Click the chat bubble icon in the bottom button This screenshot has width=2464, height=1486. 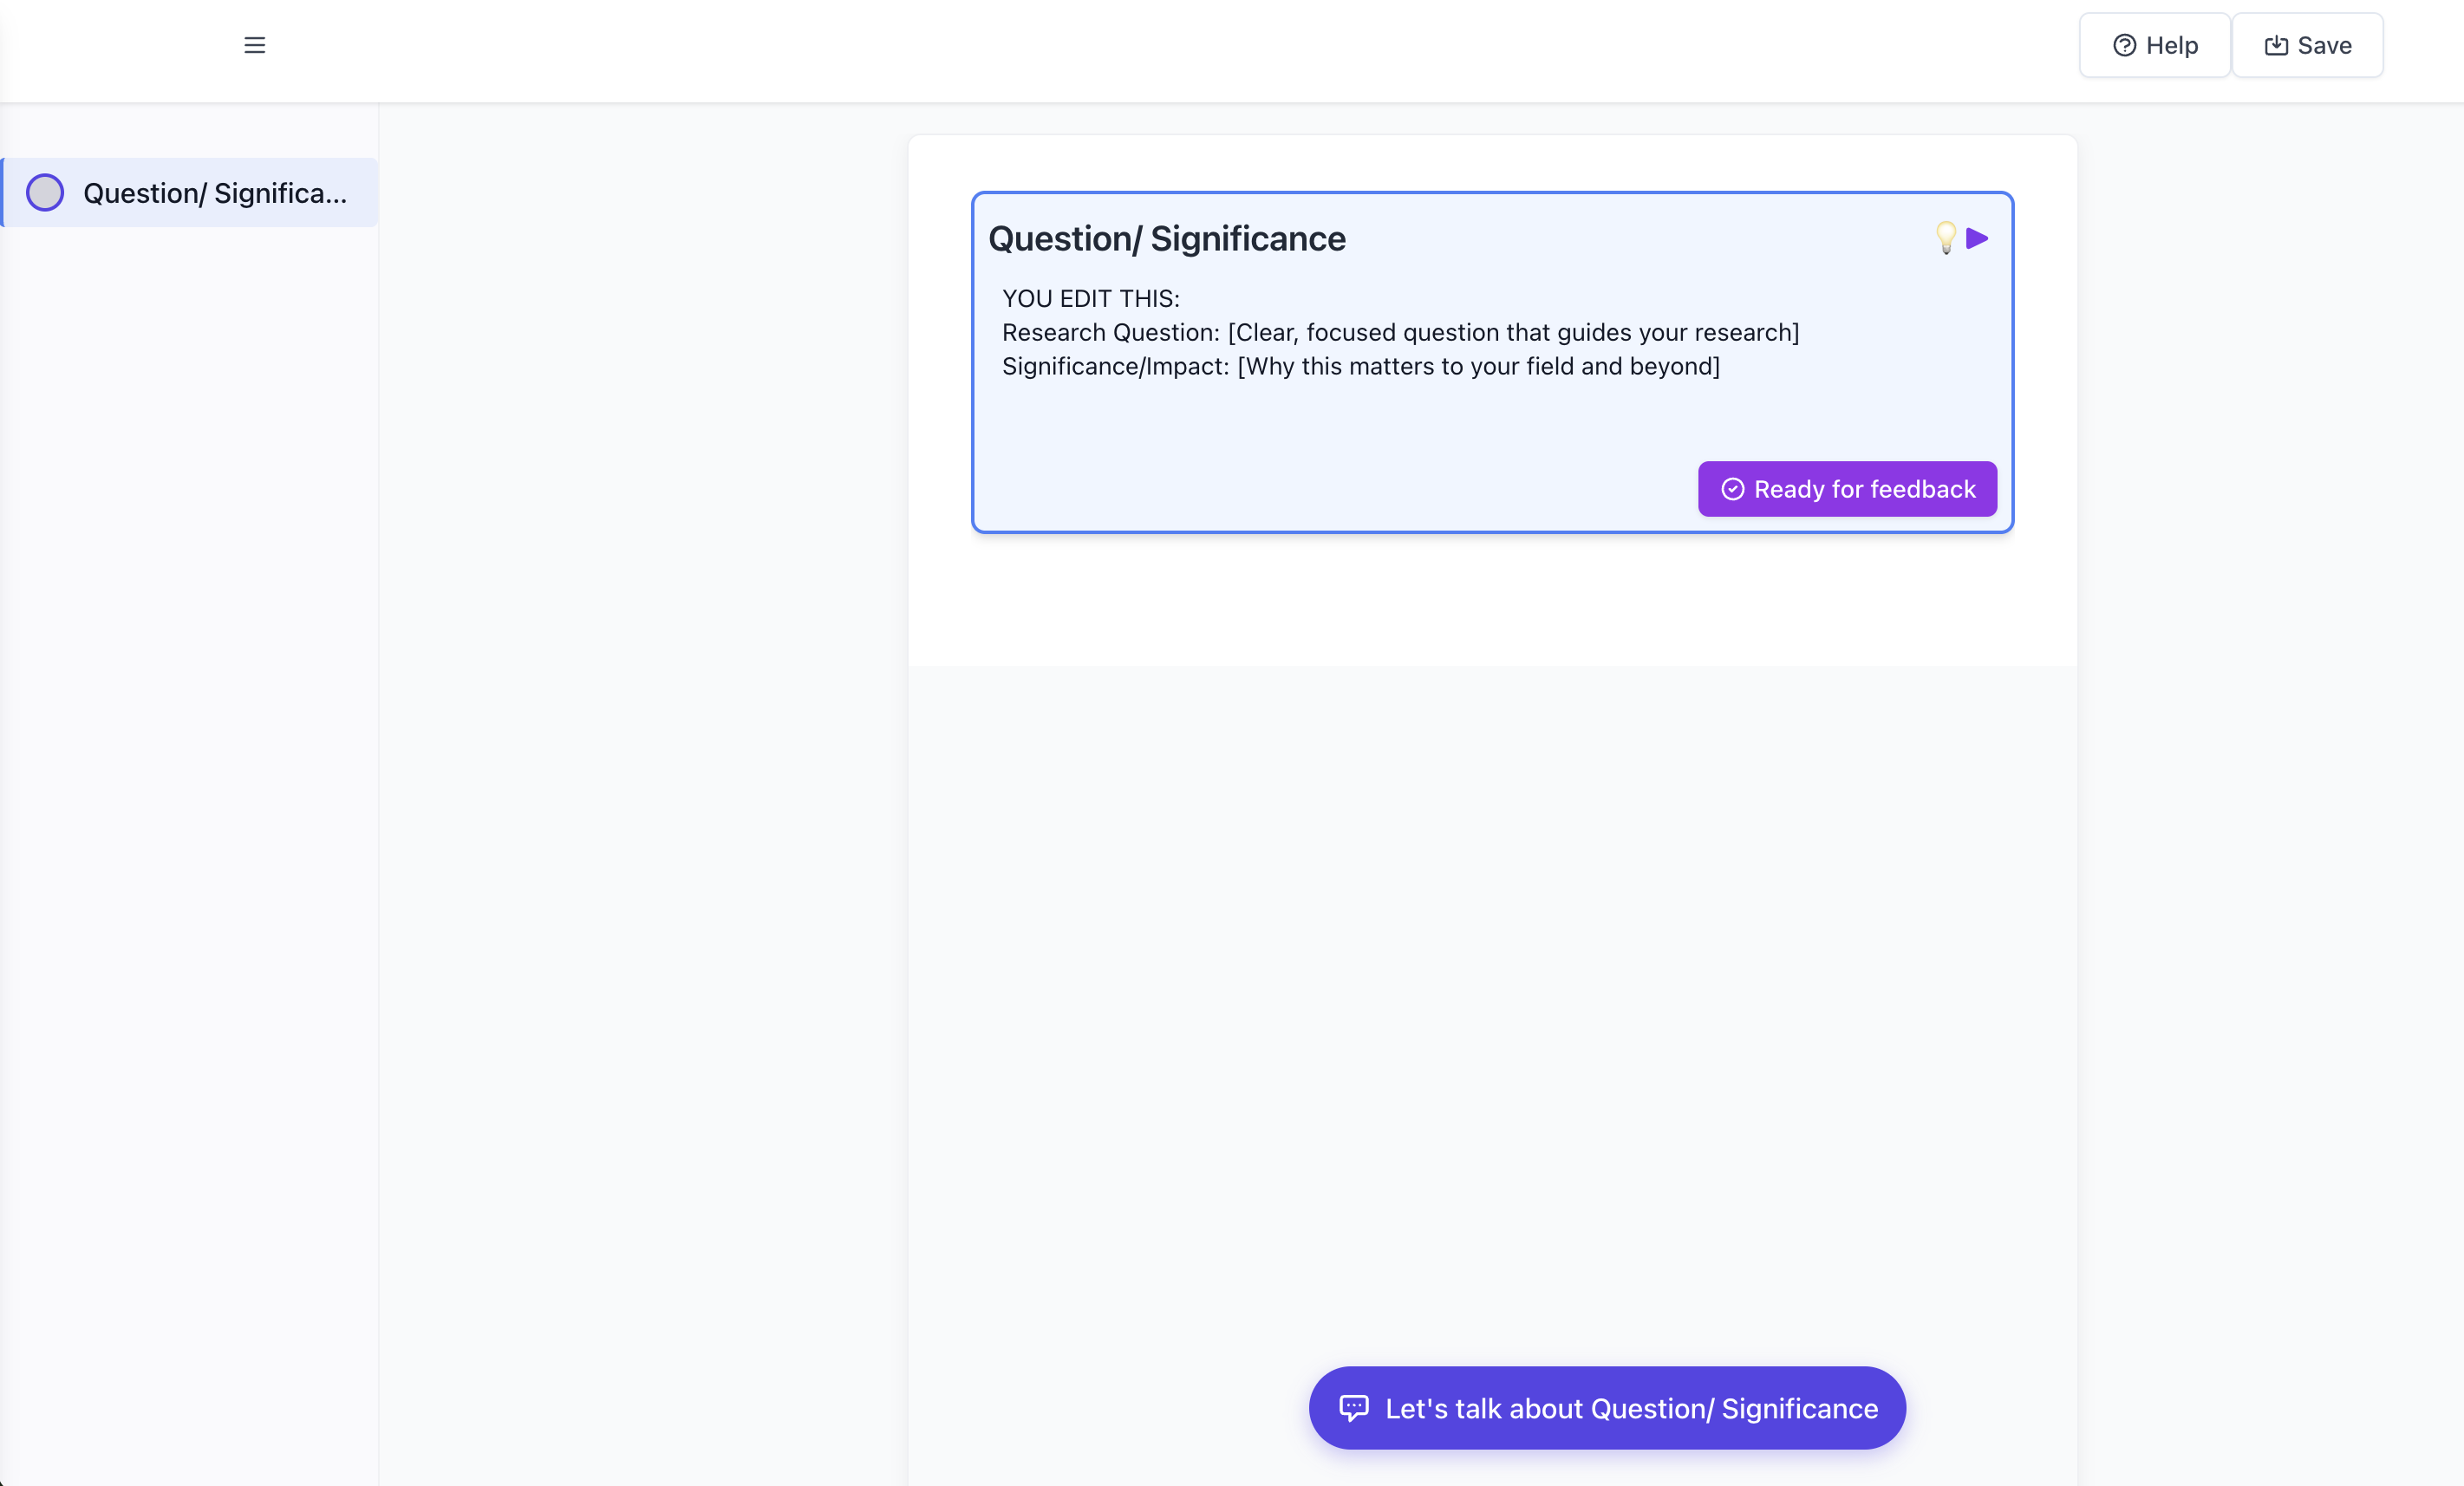(1353, 1407)
